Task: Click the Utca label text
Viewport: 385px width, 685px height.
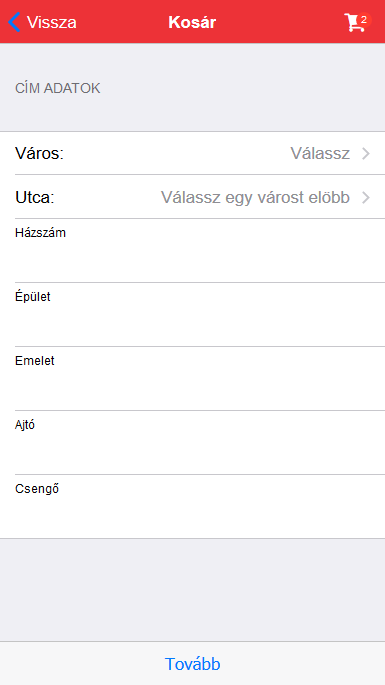Action: pyautogui.click(x=35, y=197)
